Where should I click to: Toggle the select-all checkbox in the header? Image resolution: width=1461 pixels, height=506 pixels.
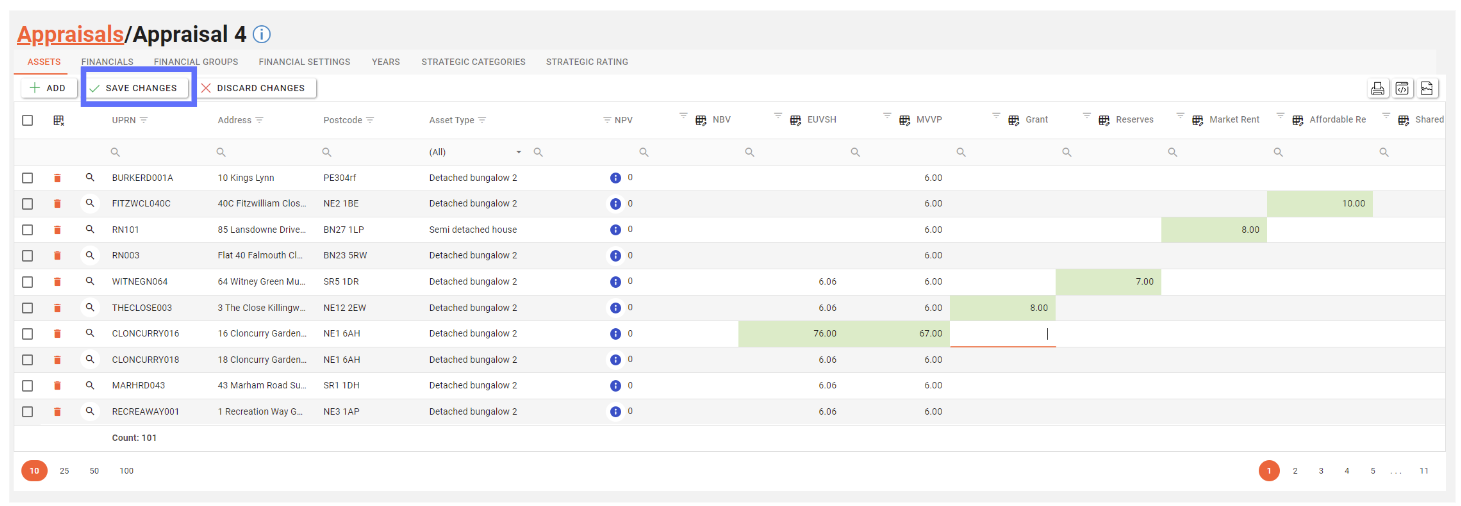(x=28, y=120)
